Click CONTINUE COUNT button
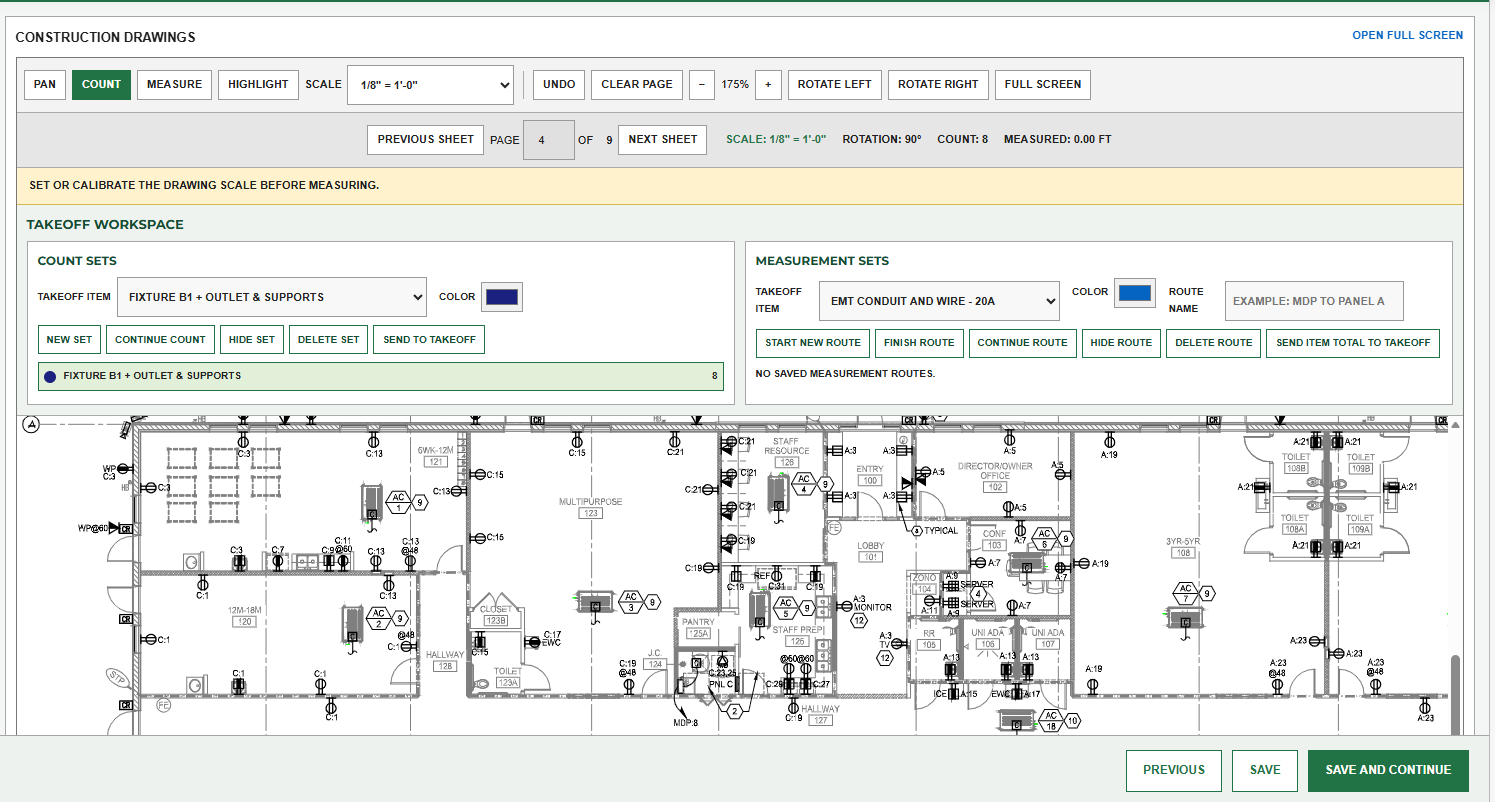Screen dimensions: 1495x802 point(160,339)
